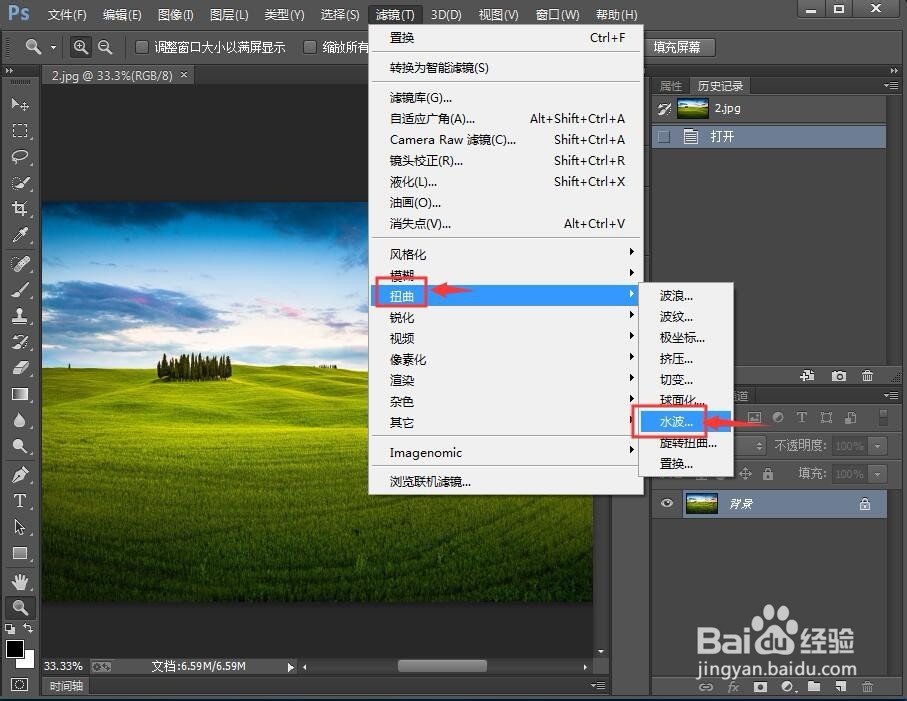Select the Hand tool
Viewport: 907px width, 701px height.
pos(20,580)
